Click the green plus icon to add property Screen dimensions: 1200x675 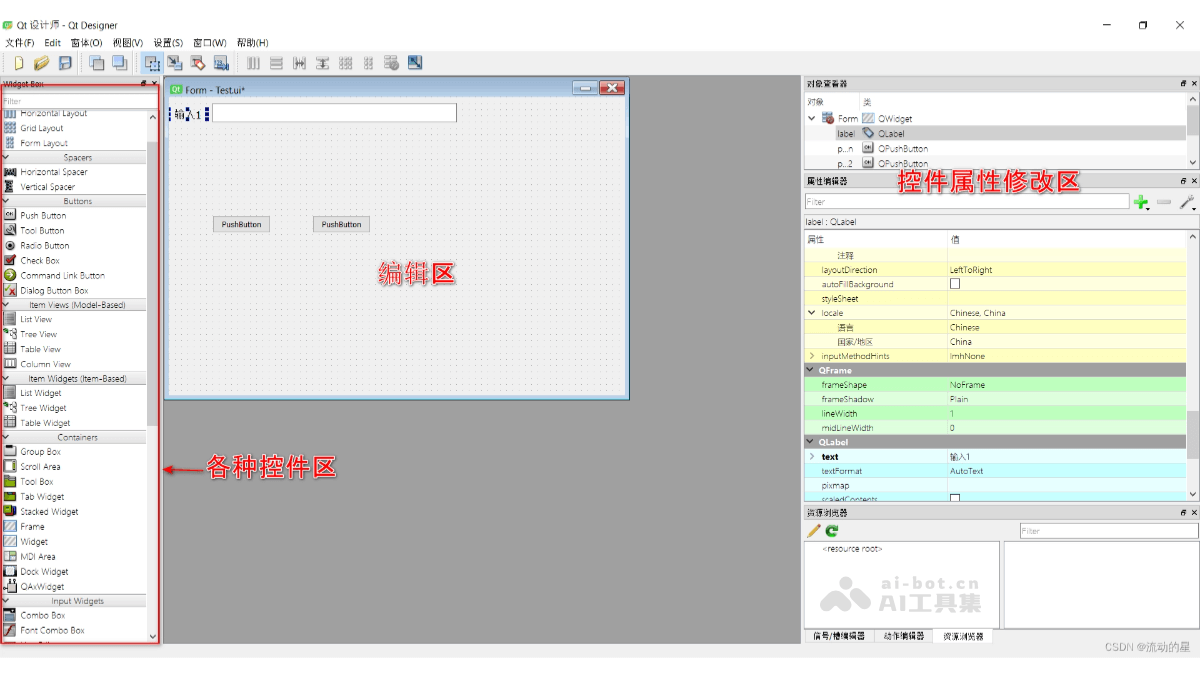[x=1141, y=202]
